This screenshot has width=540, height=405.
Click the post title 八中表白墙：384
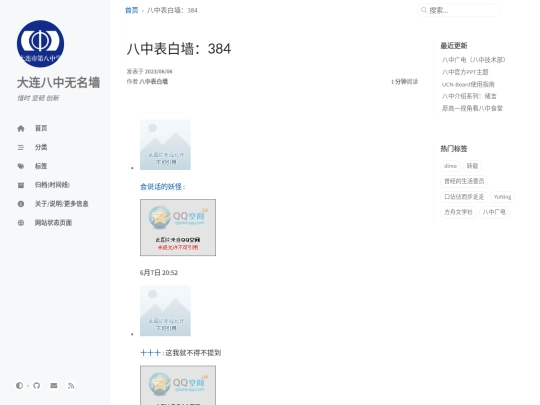[179, 49]
